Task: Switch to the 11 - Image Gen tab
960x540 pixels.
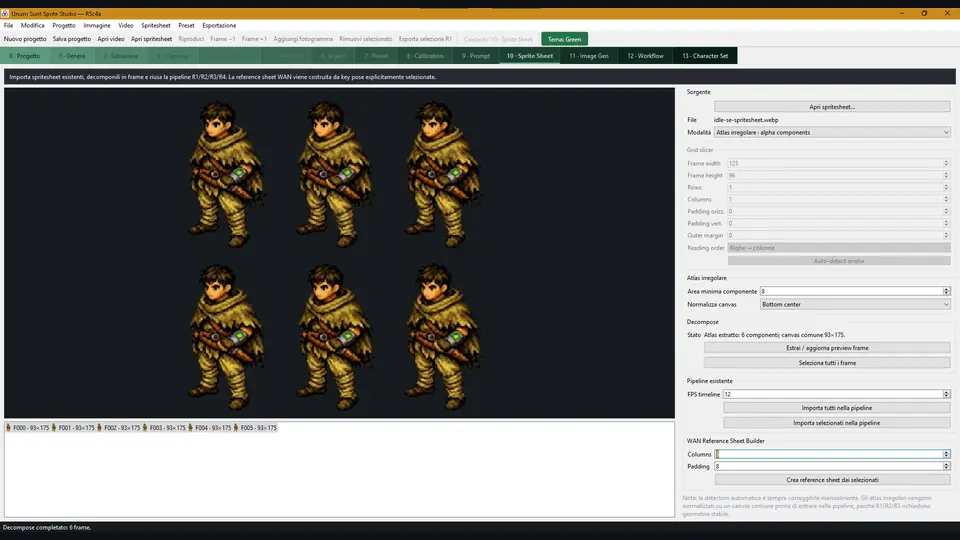Action: point(588,56)
